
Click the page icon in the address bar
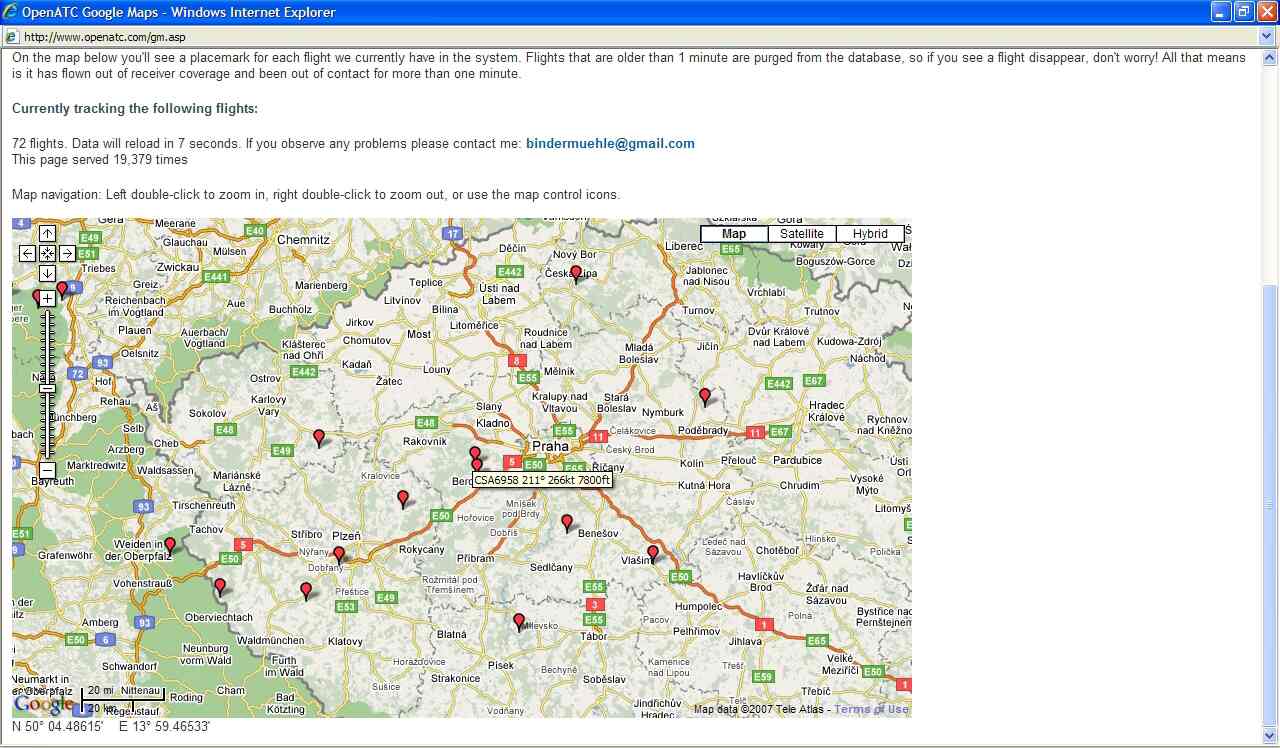11,37
